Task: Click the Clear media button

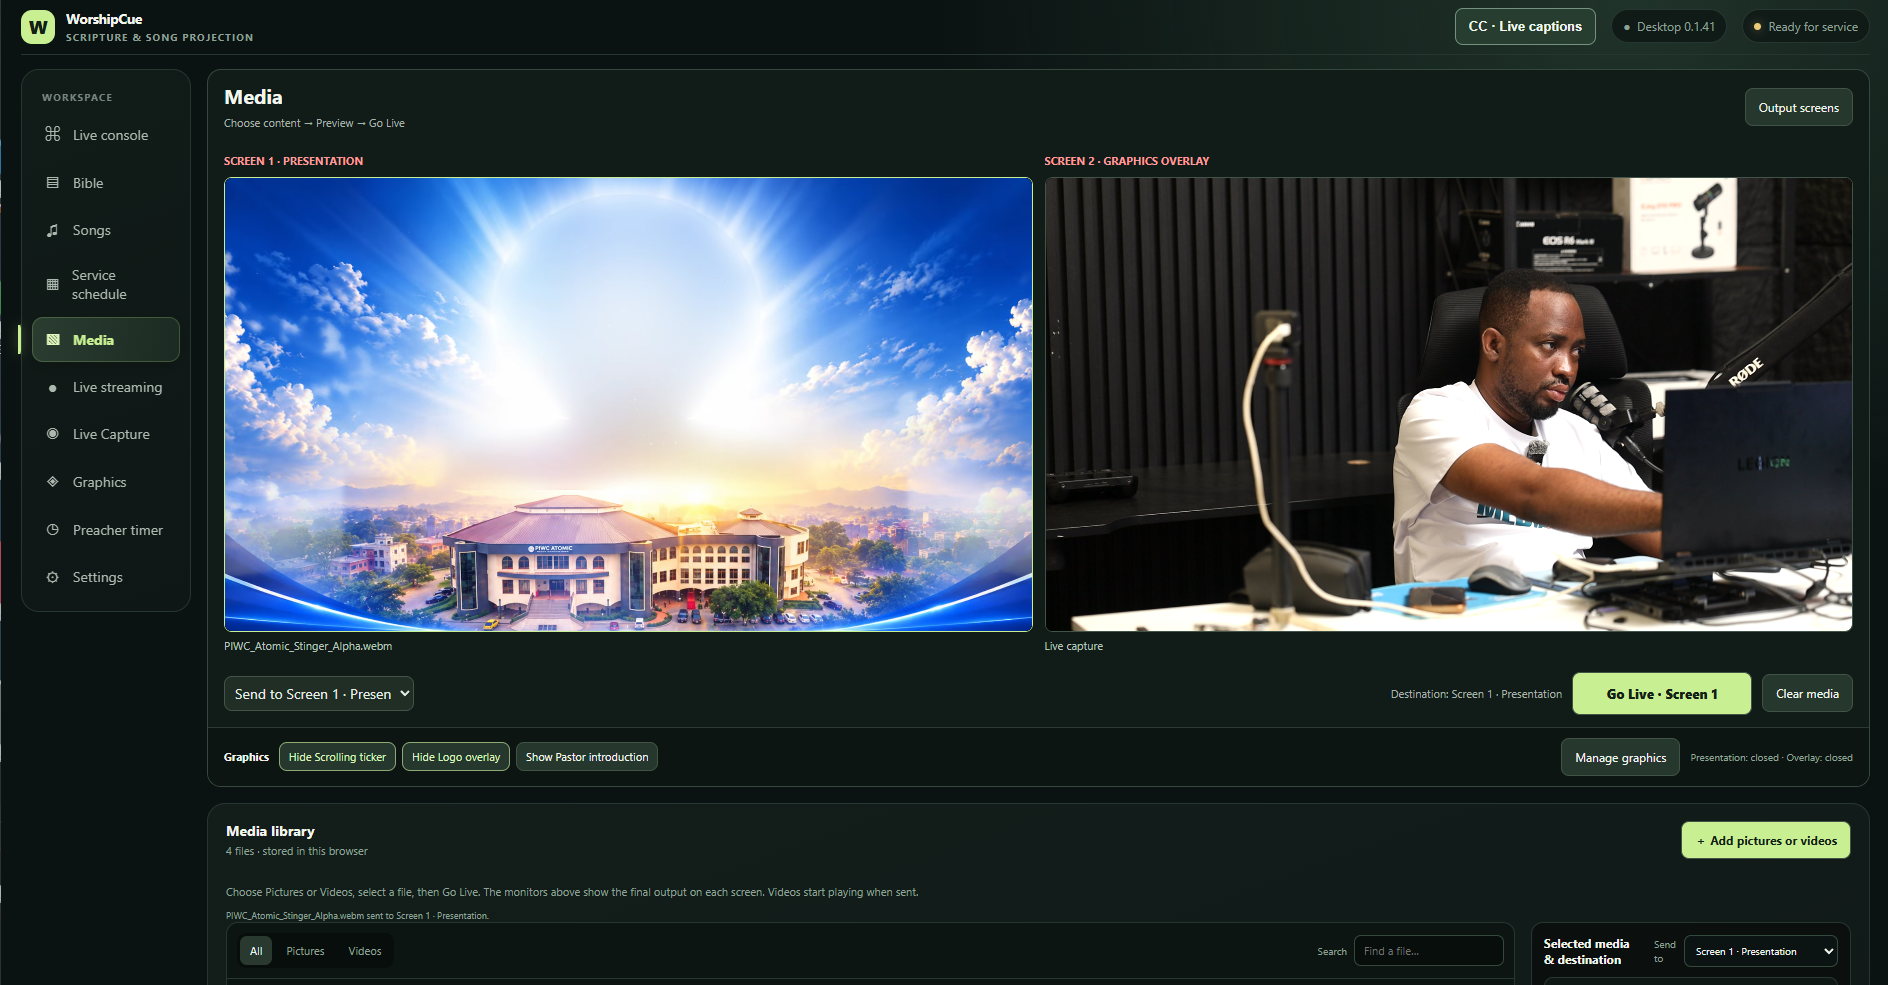Action: (1807, 694)
